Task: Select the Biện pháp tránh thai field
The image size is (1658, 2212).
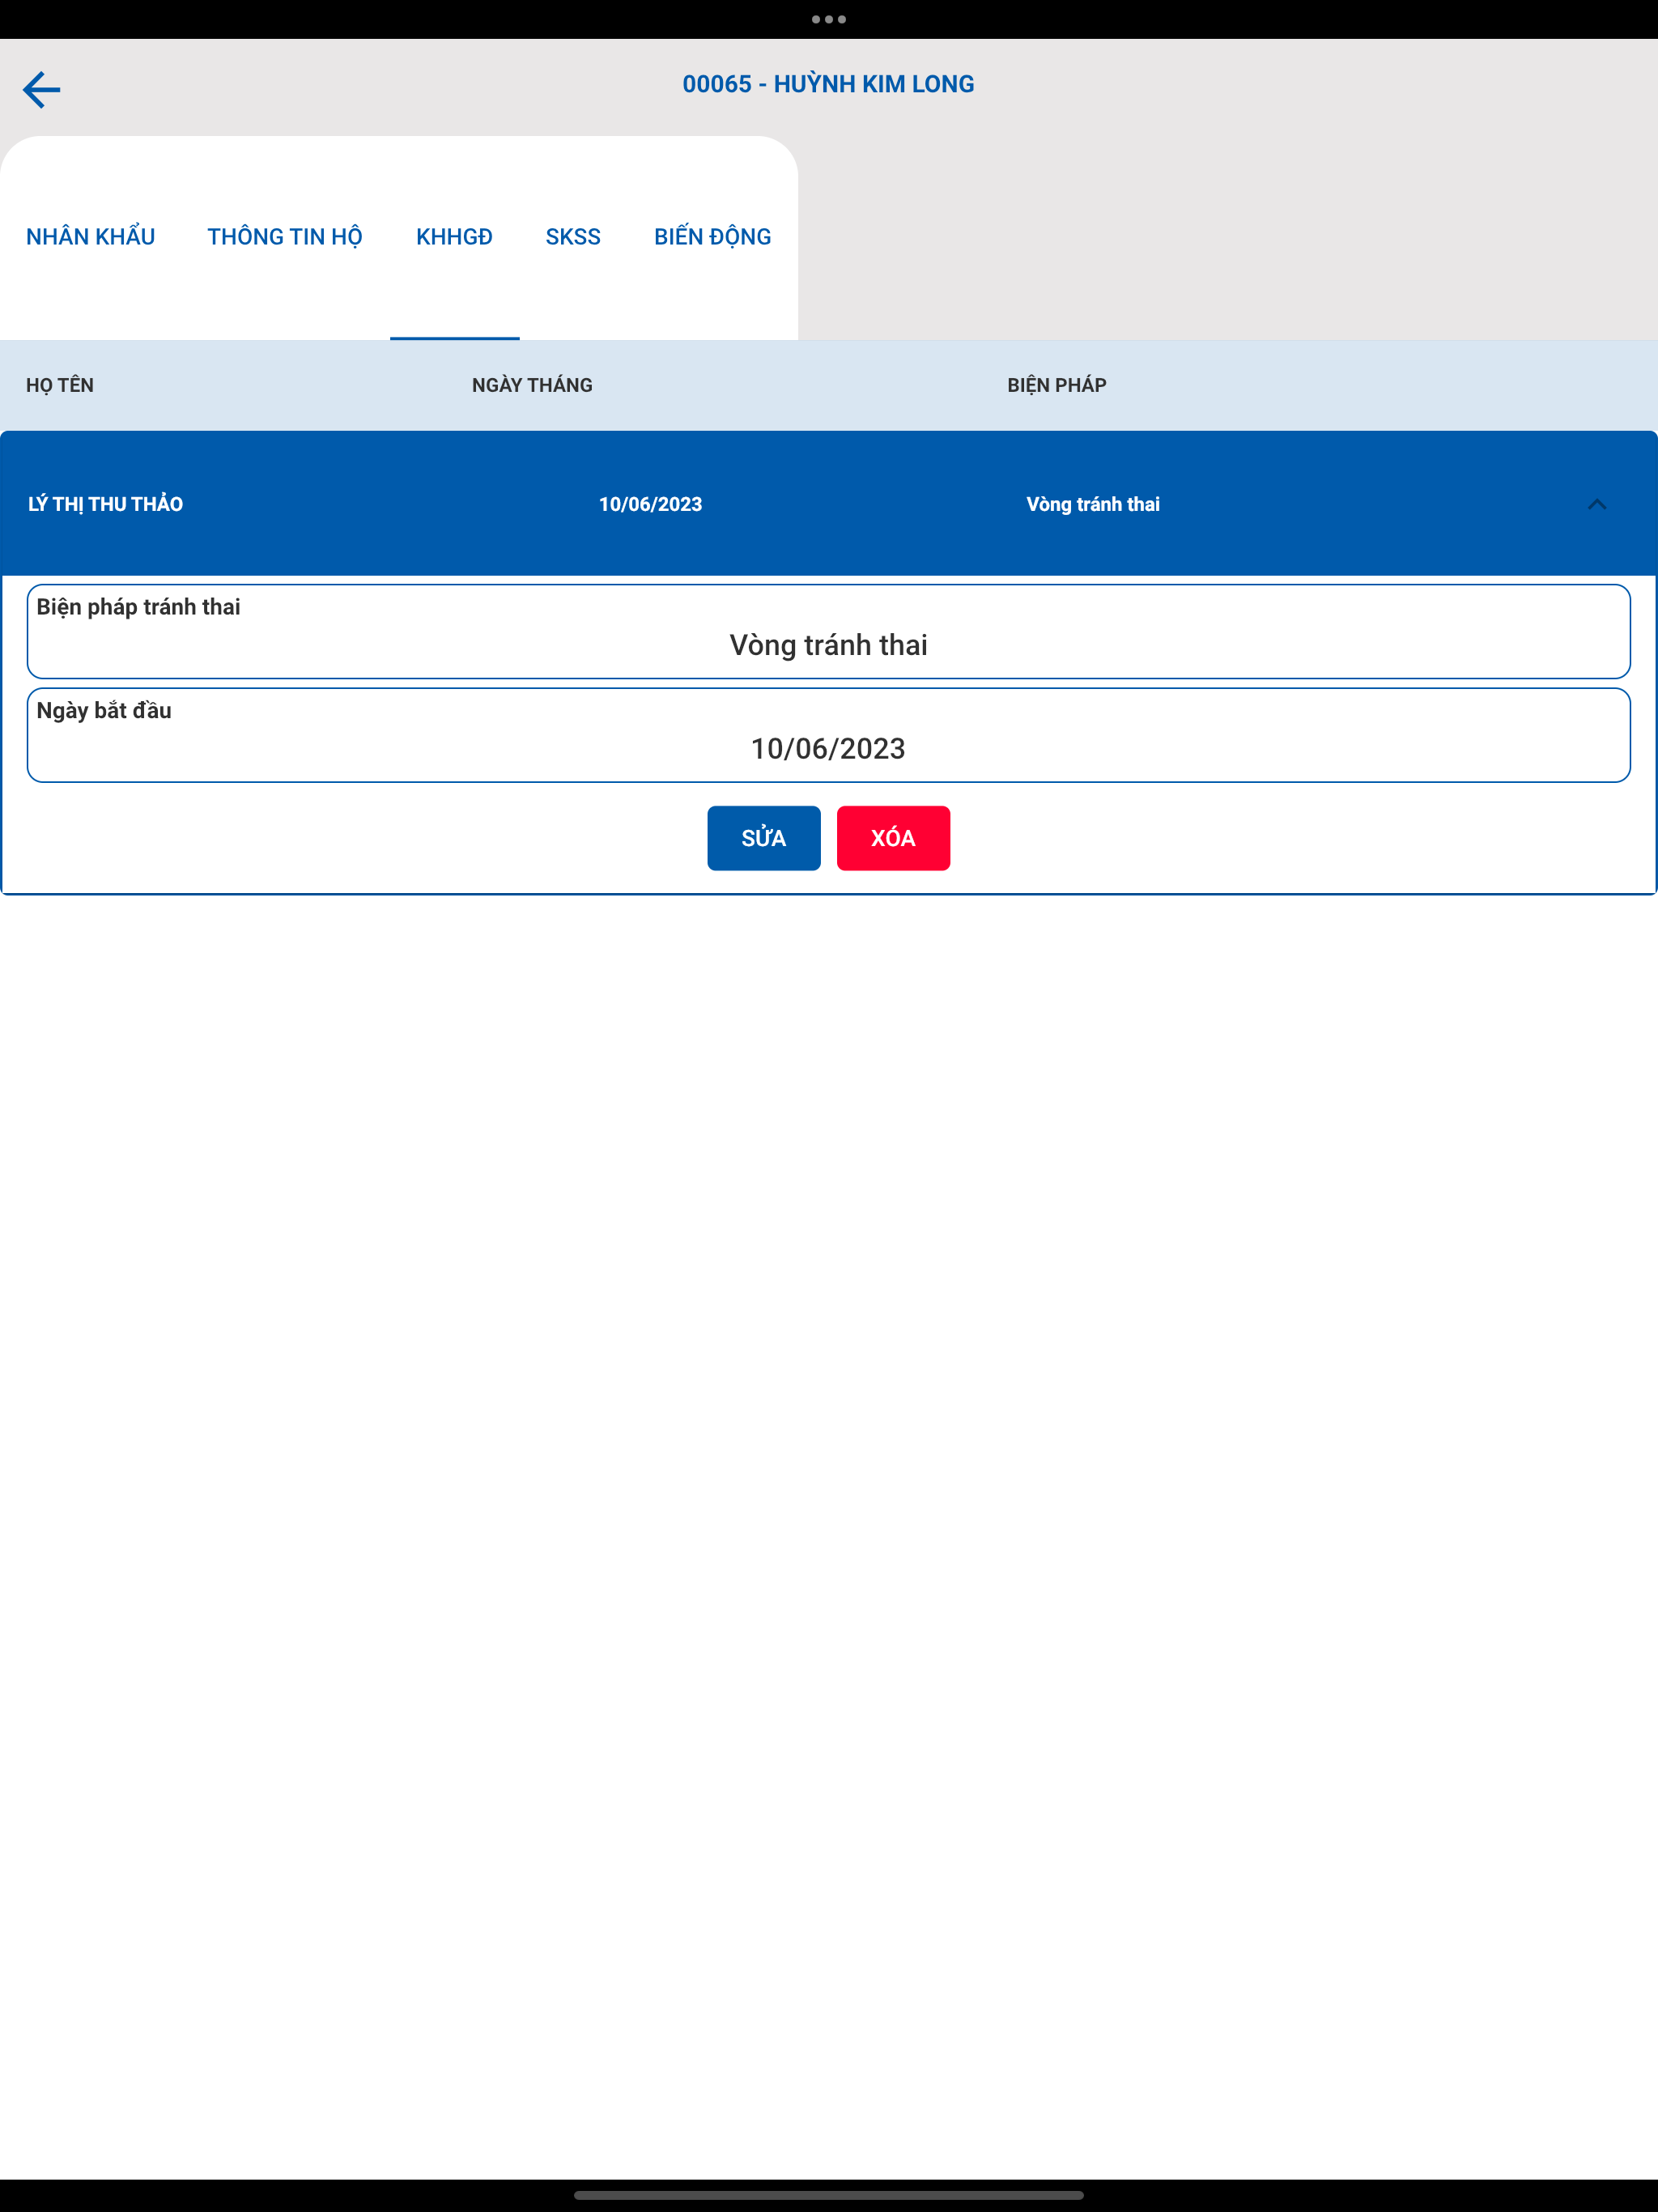Action: tap(829, 632)
